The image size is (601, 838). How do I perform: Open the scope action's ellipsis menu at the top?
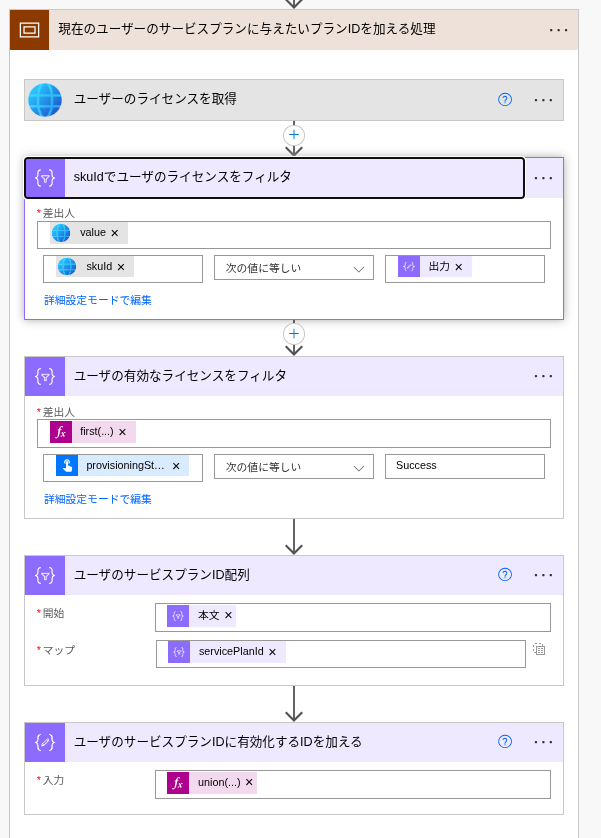coord(559,30)
